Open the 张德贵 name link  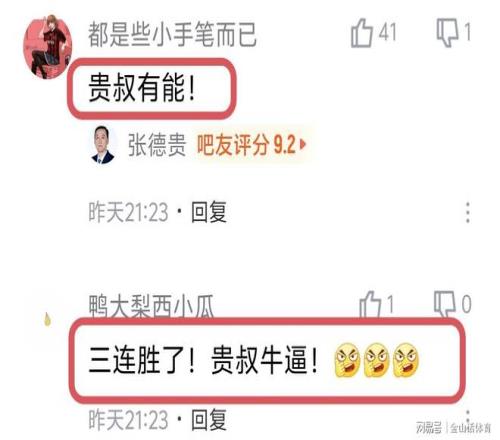pos(157,145)
